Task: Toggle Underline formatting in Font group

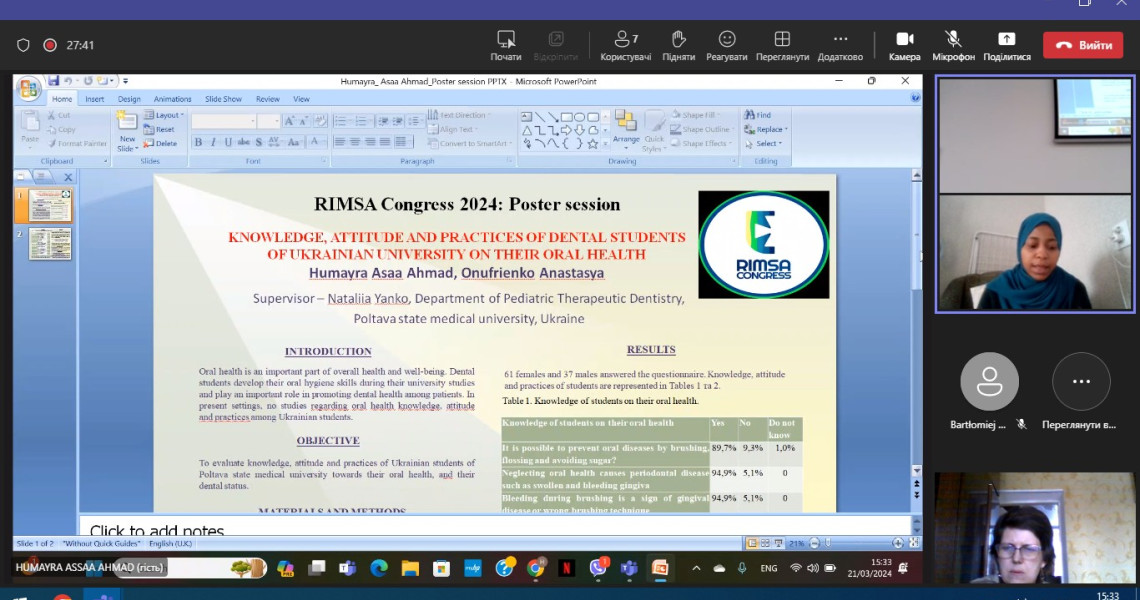Action: click(x=228, y=143)
